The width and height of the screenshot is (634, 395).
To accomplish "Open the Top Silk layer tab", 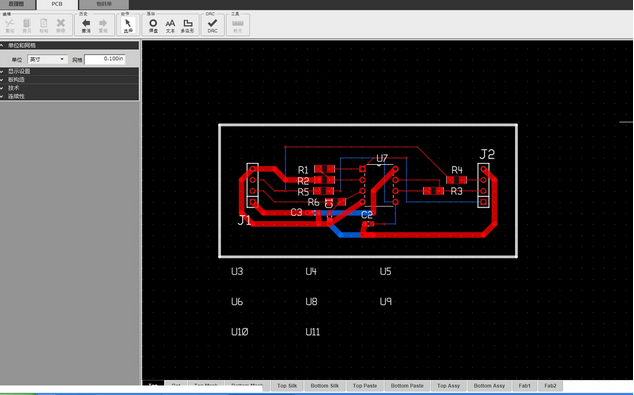I will point(287,386).
